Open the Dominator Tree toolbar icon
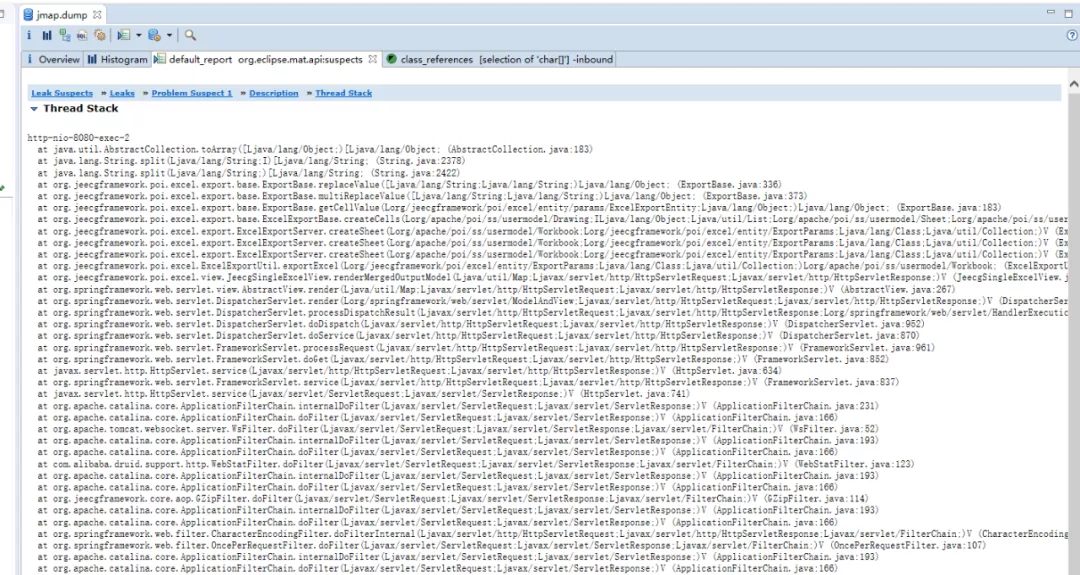The width and height of the screenshot is (1080, 575). (65, 35)
